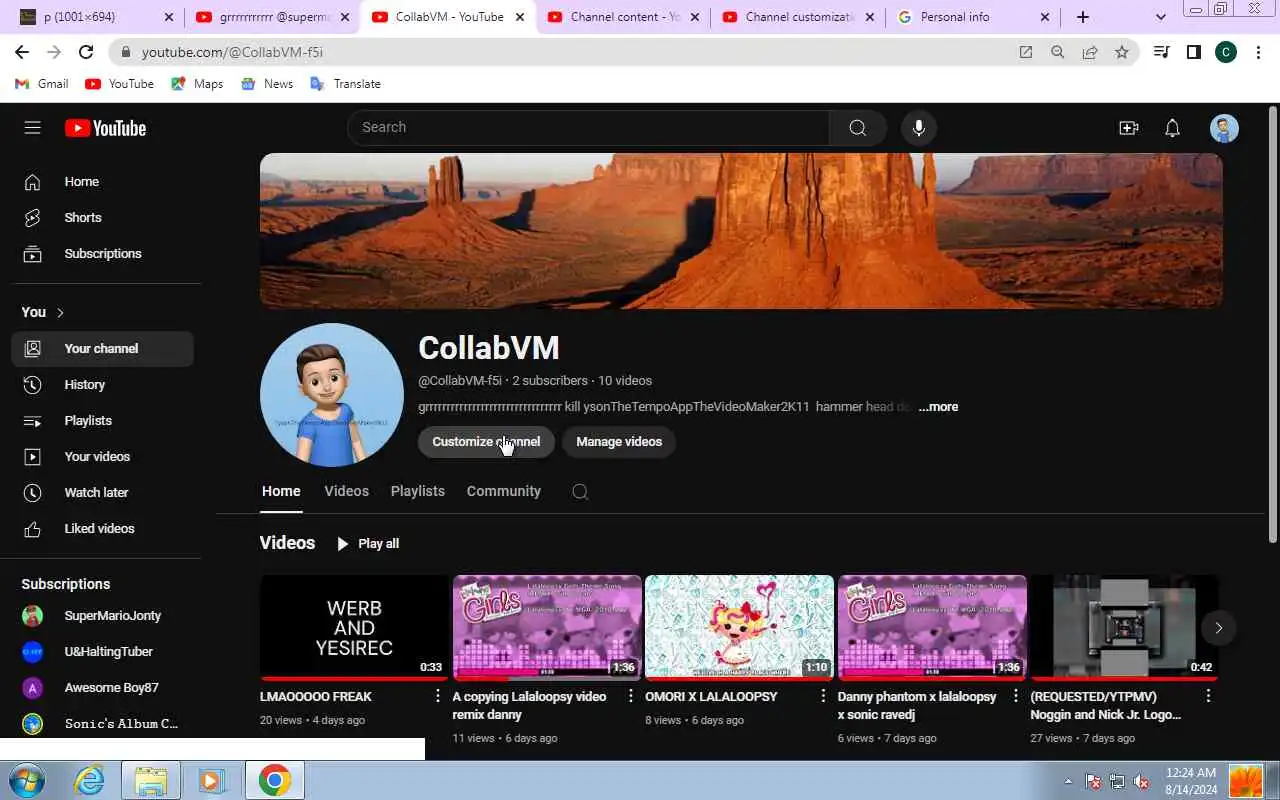Click Chrome back arrow
This screenshot has width=1280, height=800.
pyautogui.click(x=22, y=52)
